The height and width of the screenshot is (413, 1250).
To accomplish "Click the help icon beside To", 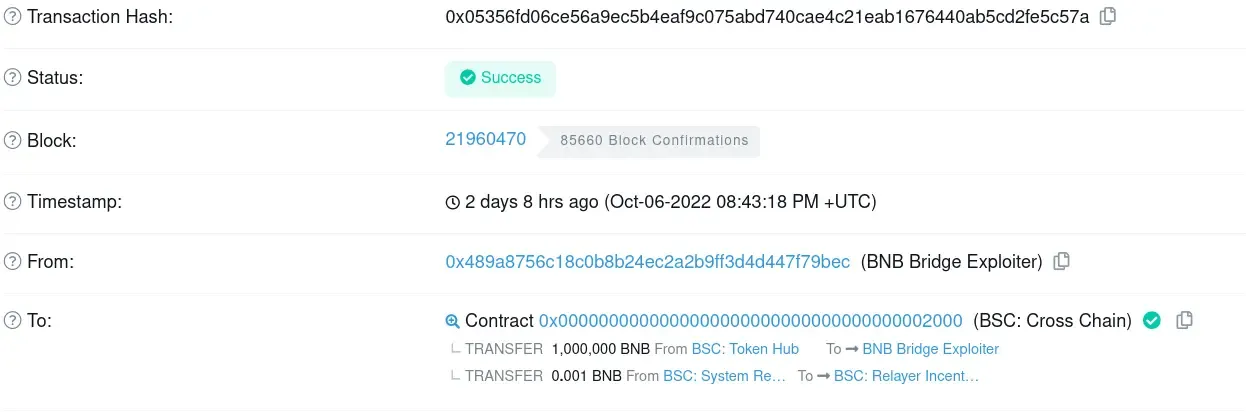I will click(13, 321).
